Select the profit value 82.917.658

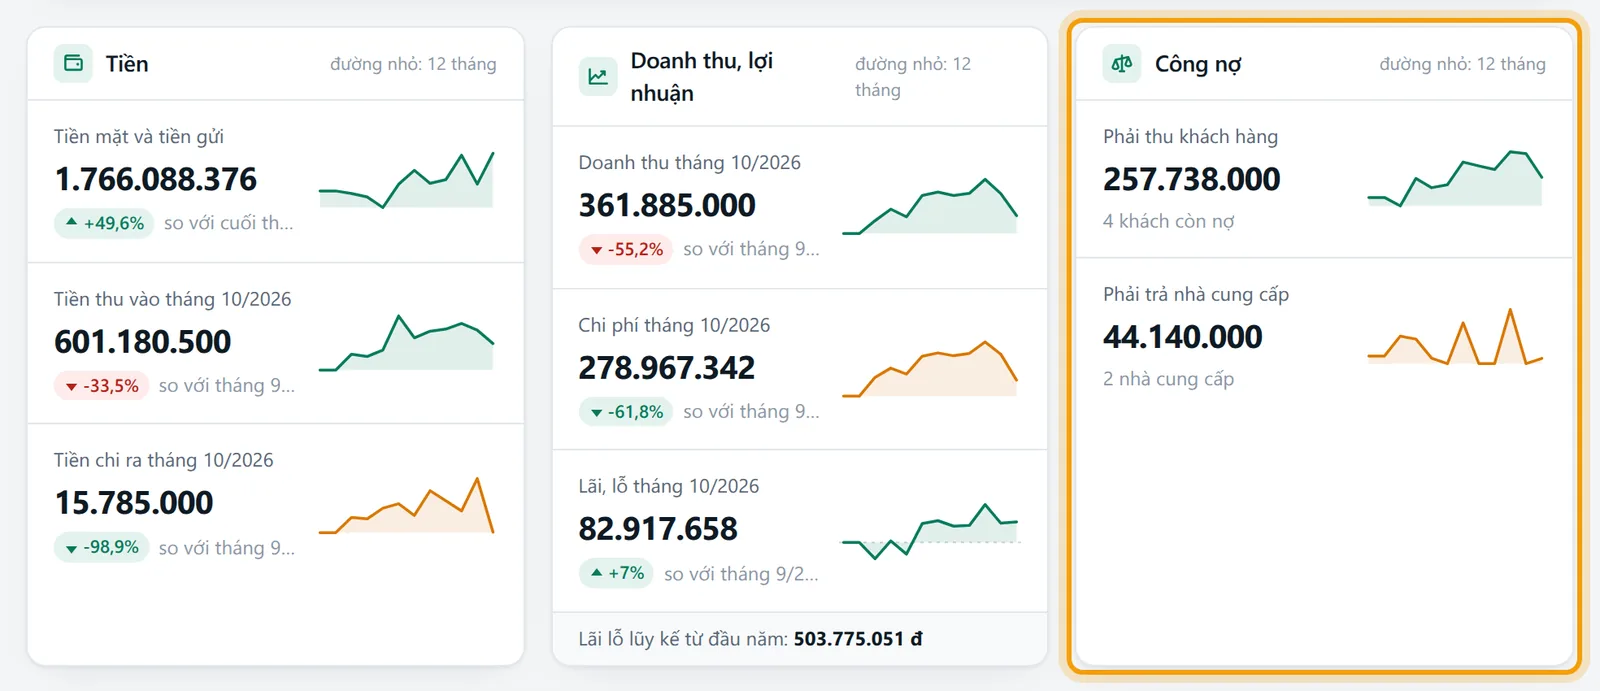click(658, 529)
